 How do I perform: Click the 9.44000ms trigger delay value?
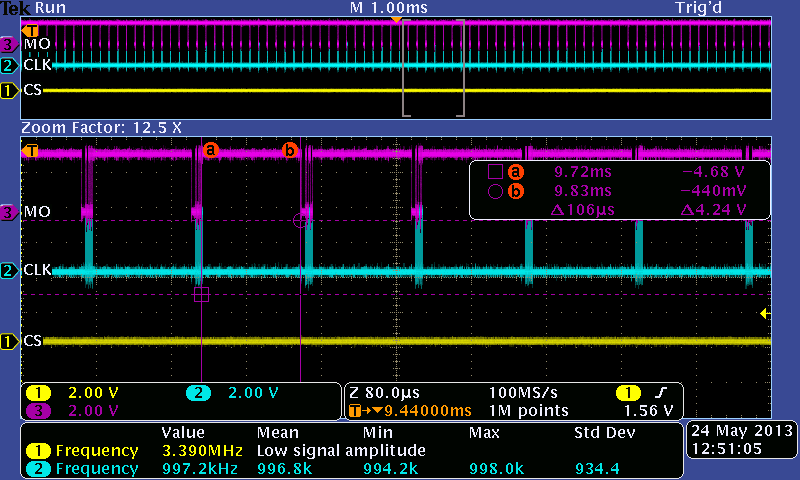pyautogui.click(x=428, y=411)
